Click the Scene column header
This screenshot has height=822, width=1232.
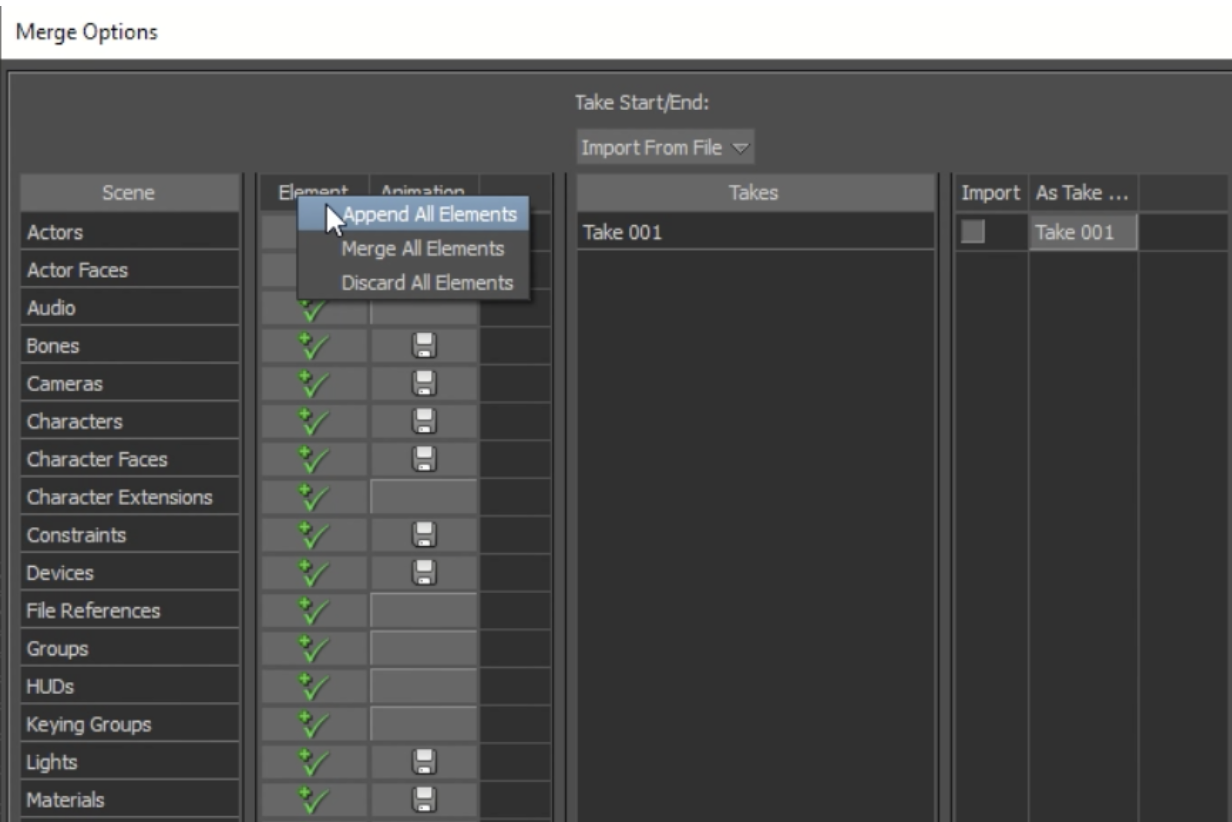click(x=128, y=193)
